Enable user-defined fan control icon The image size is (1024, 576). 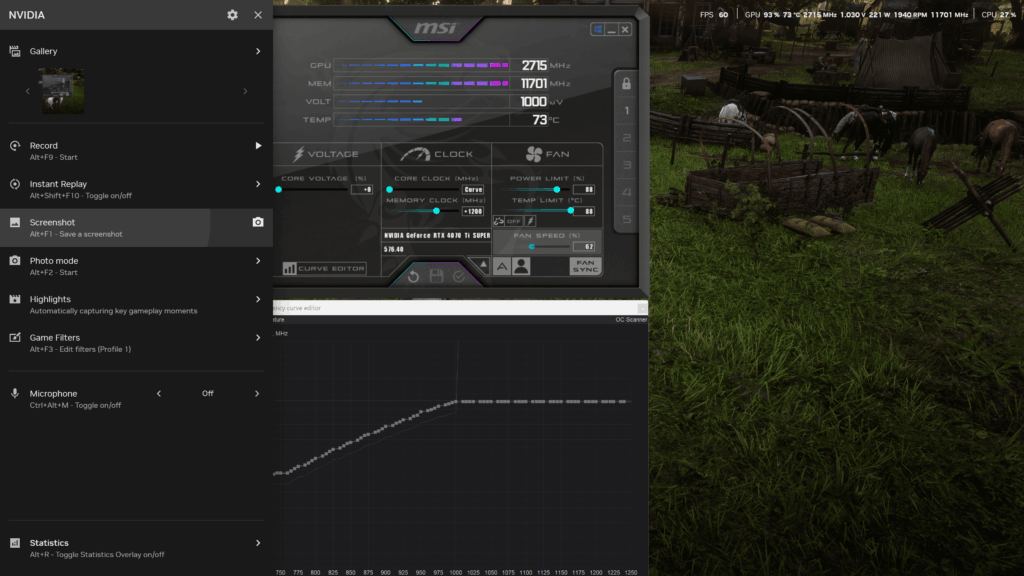pyautogui.click(x=521, y=266)
